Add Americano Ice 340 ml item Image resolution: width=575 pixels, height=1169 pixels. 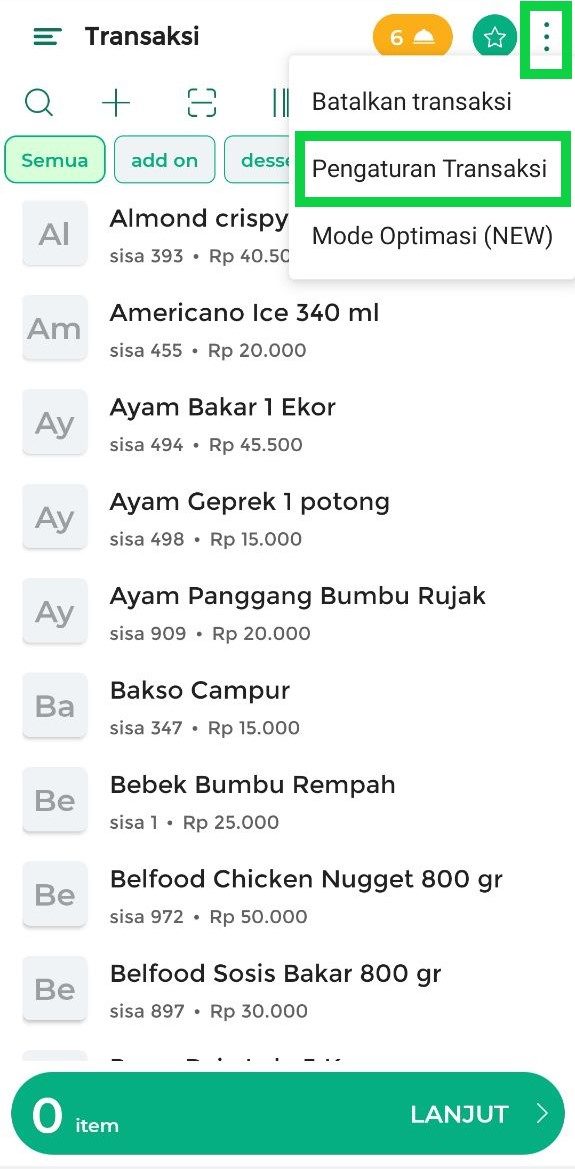click(x=287, y=328)
